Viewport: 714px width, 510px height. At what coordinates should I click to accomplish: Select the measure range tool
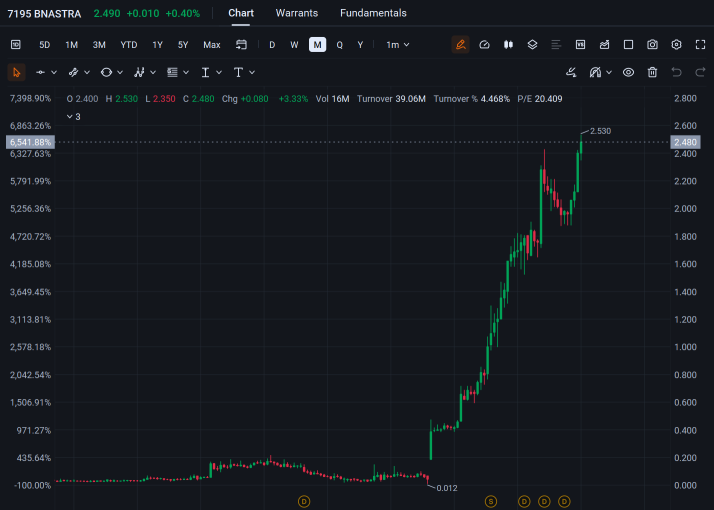click(205, 72)
